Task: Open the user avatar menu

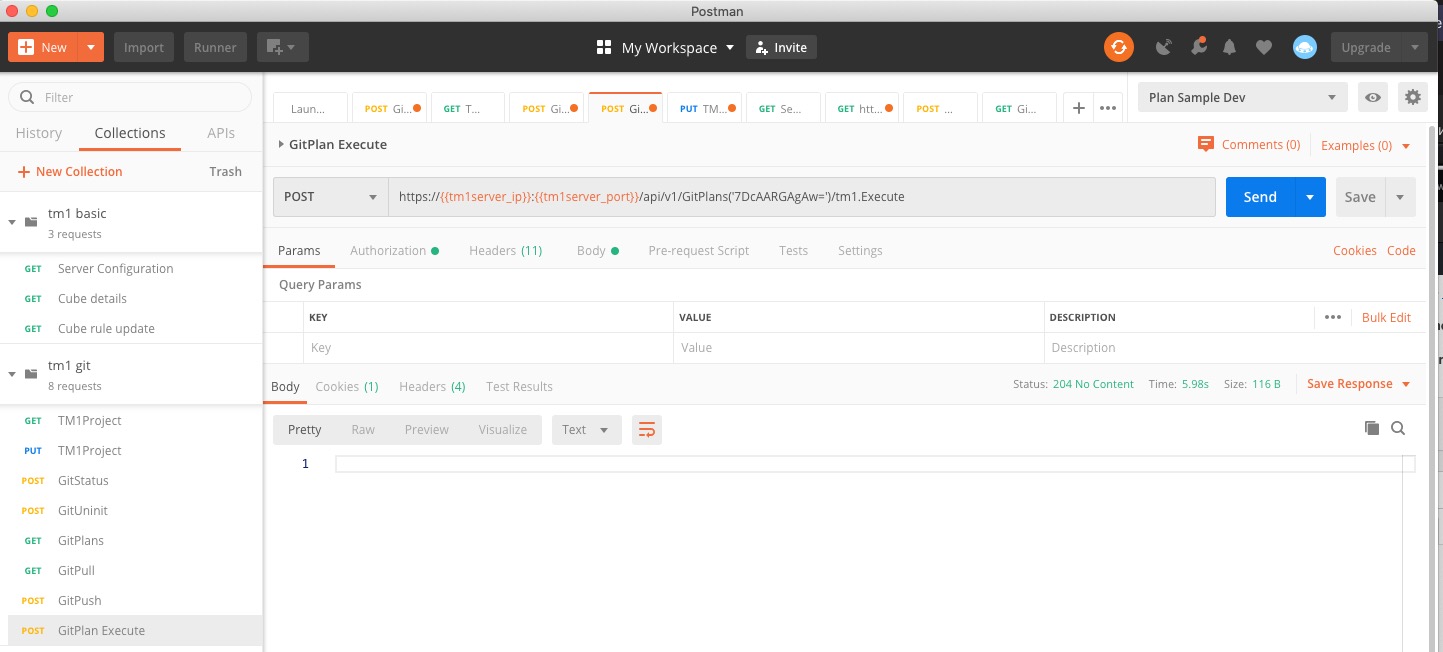Action: [x=1304, y=47]
